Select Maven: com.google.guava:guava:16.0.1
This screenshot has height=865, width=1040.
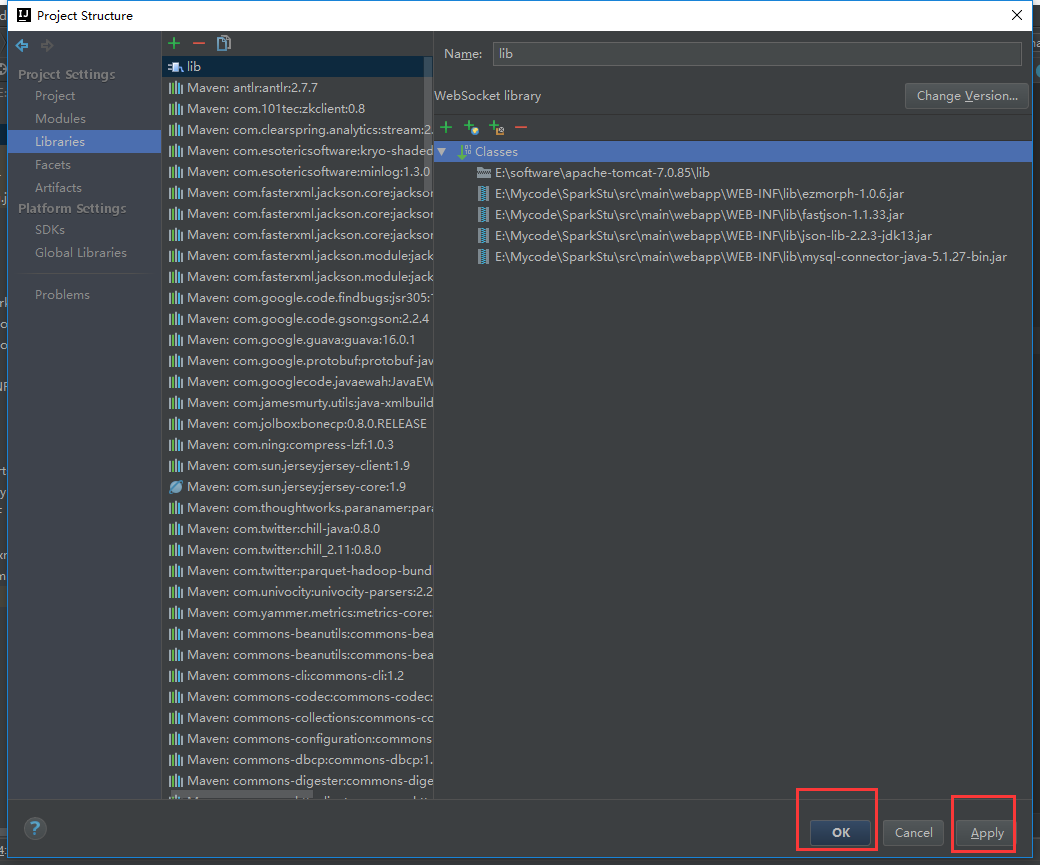point(297,340)
